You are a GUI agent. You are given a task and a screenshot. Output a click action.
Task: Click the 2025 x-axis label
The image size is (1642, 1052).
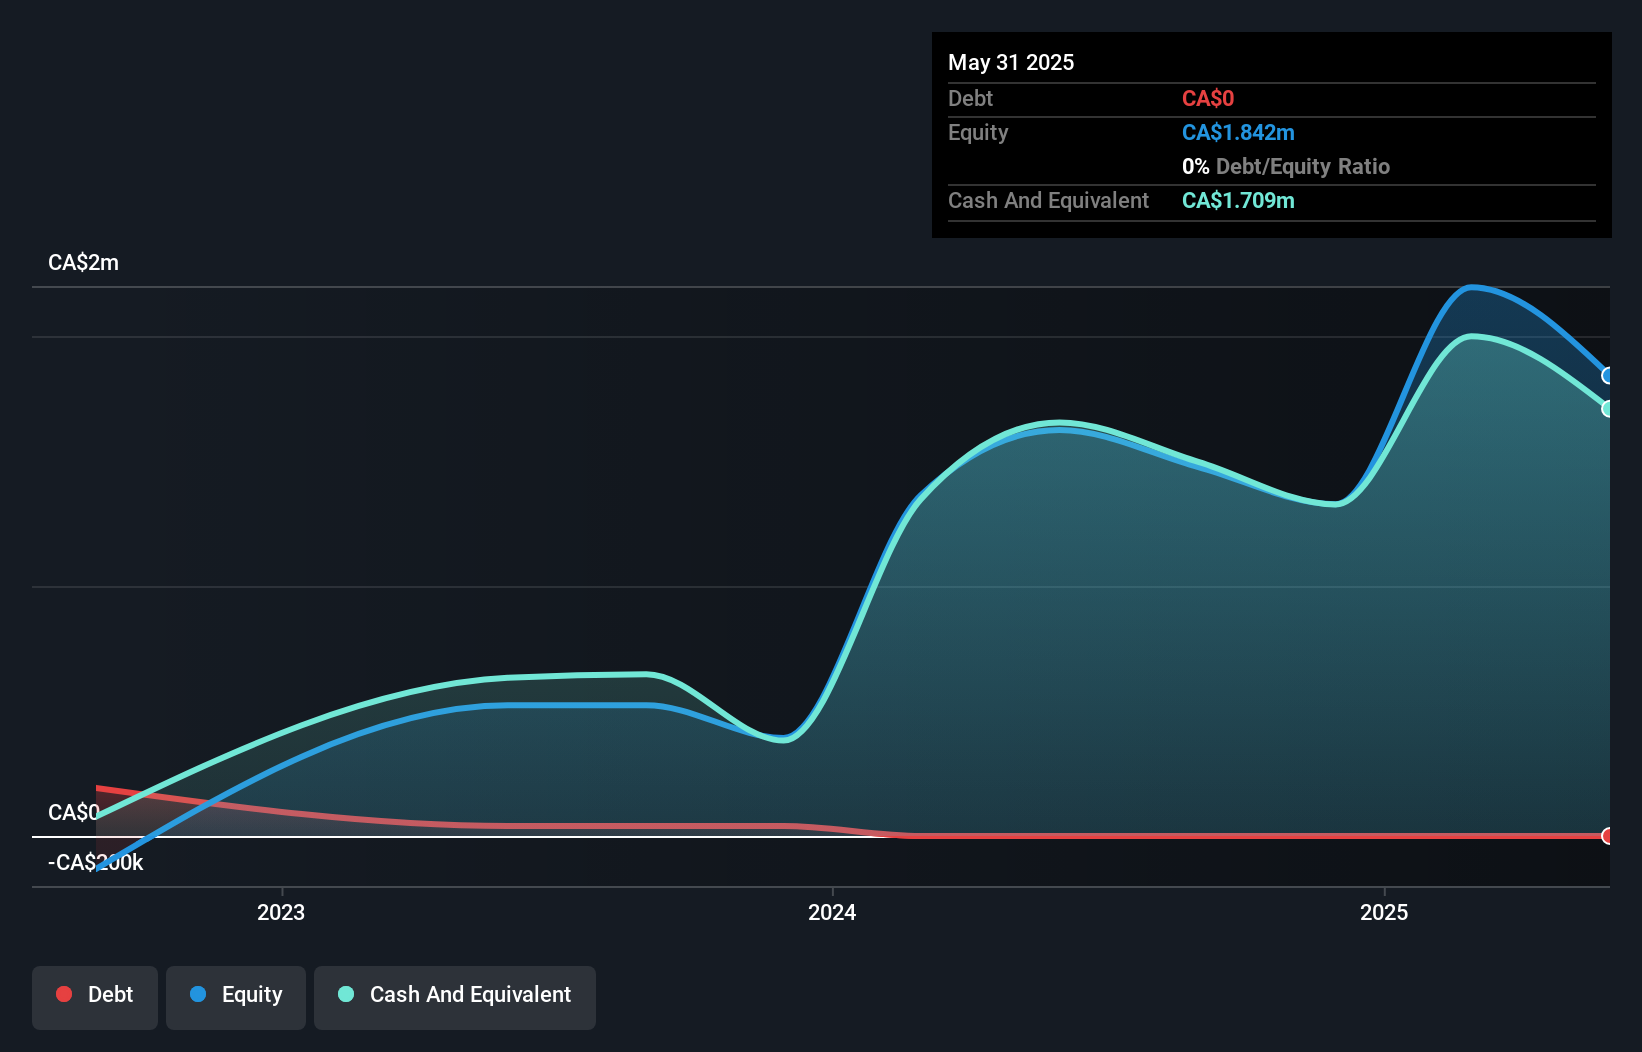(x=1384, y=912)
